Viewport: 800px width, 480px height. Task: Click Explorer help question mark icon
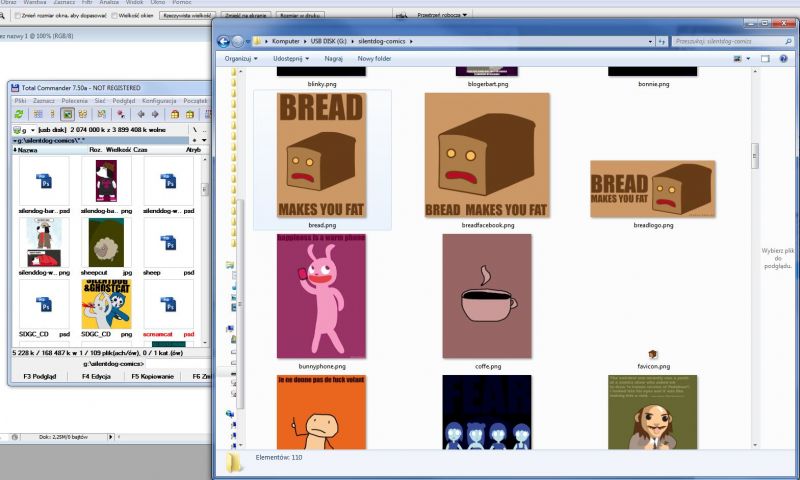[783, 59]
